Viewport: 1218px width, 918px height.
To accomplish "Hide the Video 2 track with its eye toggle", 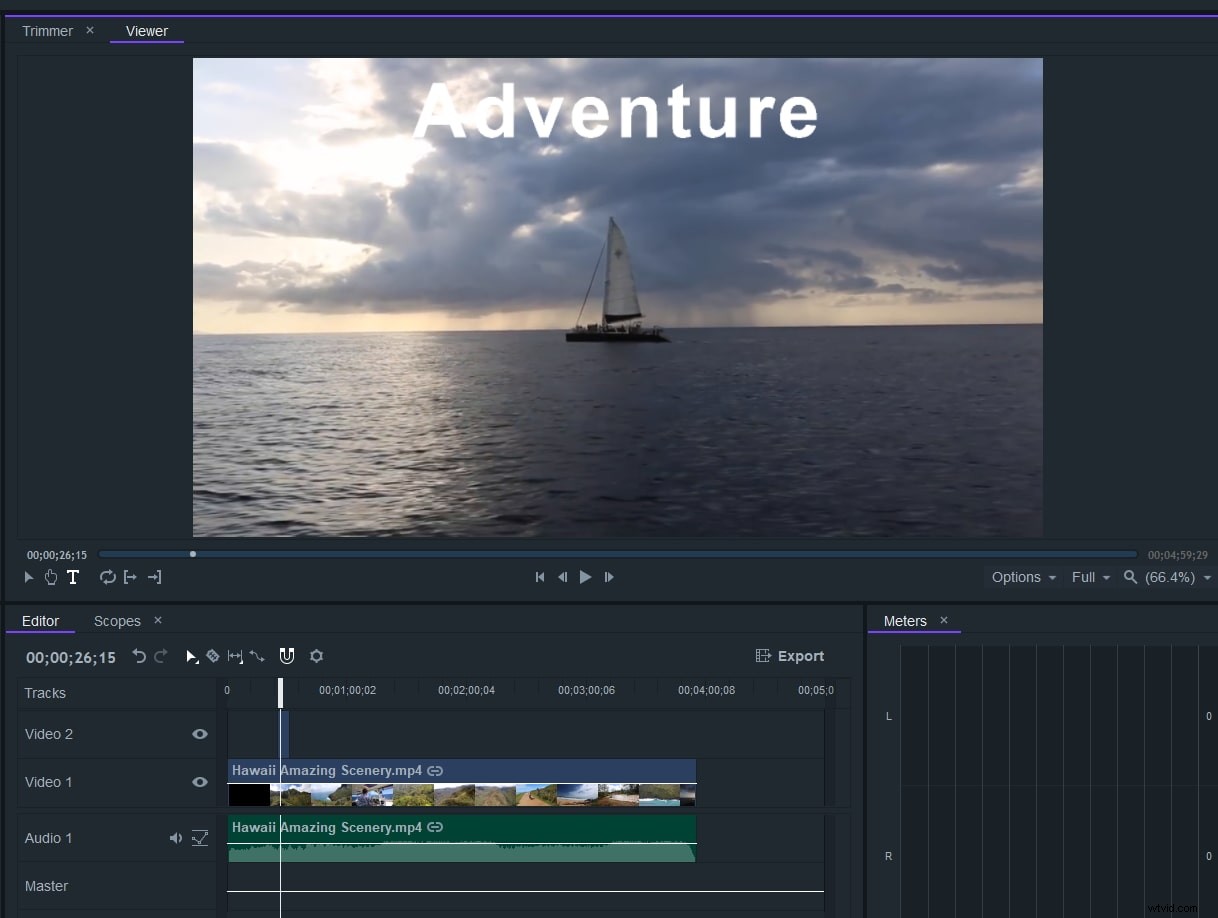I will pyautogui.click(x=200, y=733).
